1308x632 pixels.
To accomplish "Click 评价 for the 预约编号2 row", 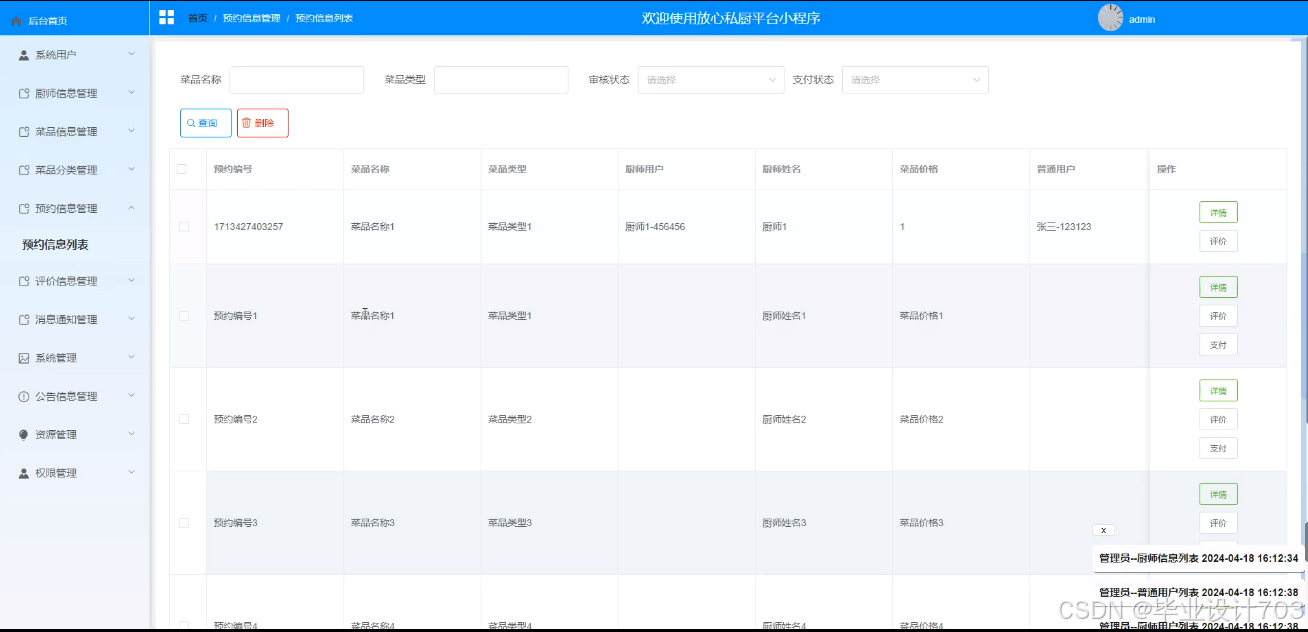I will point(1218,419).
